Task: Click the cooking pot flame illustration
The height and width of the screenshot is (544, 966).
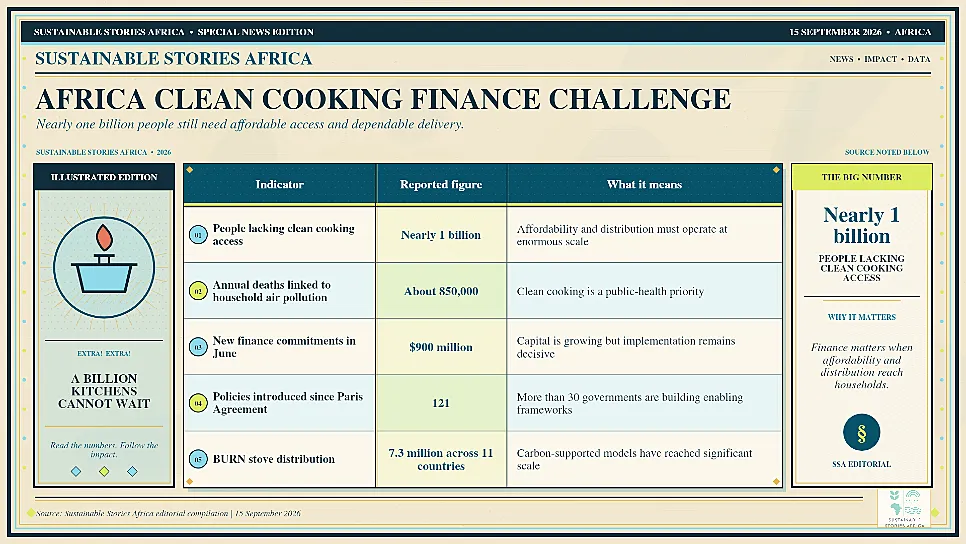Action: (x=104, y=267)
